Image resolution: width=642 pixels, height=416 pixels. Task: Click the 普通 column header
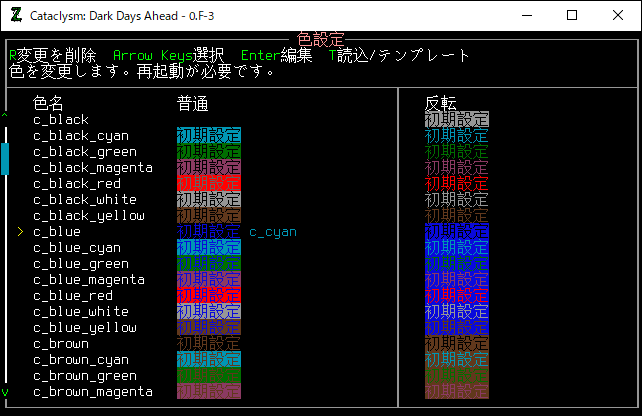[x=192, y=103]
